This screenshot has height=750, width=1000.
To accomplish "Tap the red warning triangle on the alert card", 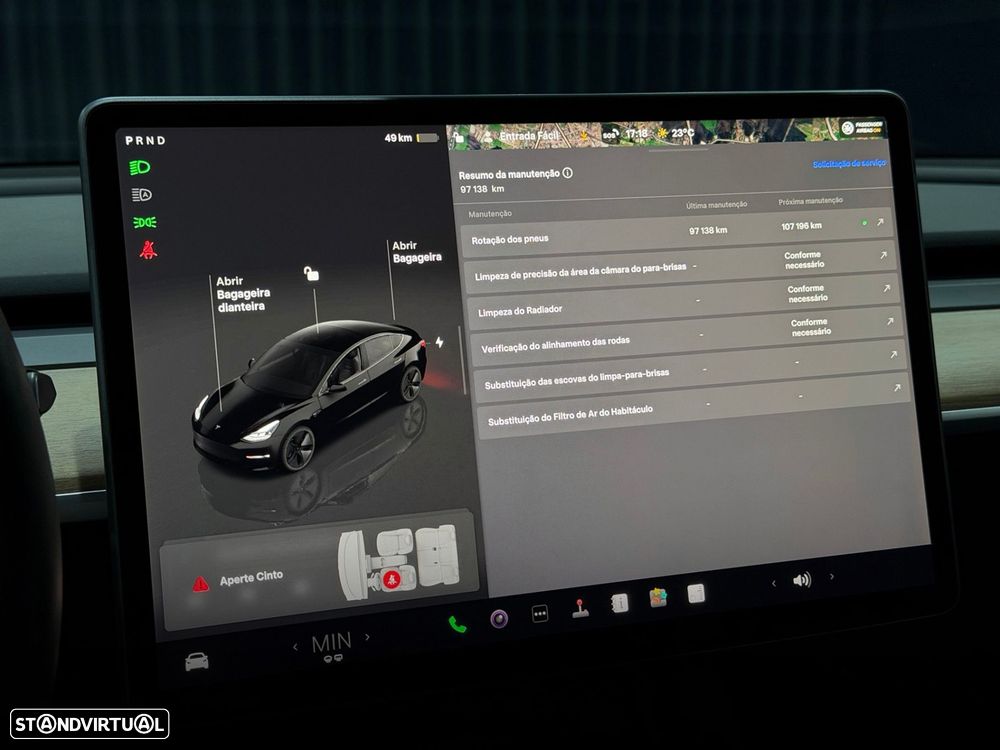I will 201,583.
